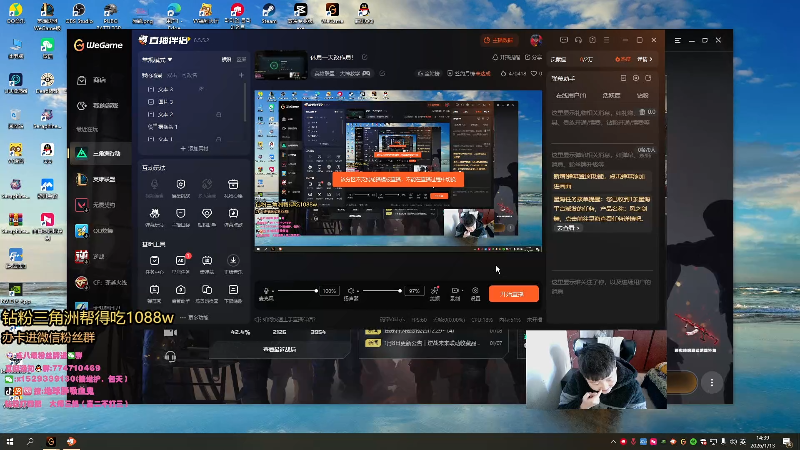Open the binoculars tool icon in interactive tools
Viewport: 800px width, 450px height.
154,213
